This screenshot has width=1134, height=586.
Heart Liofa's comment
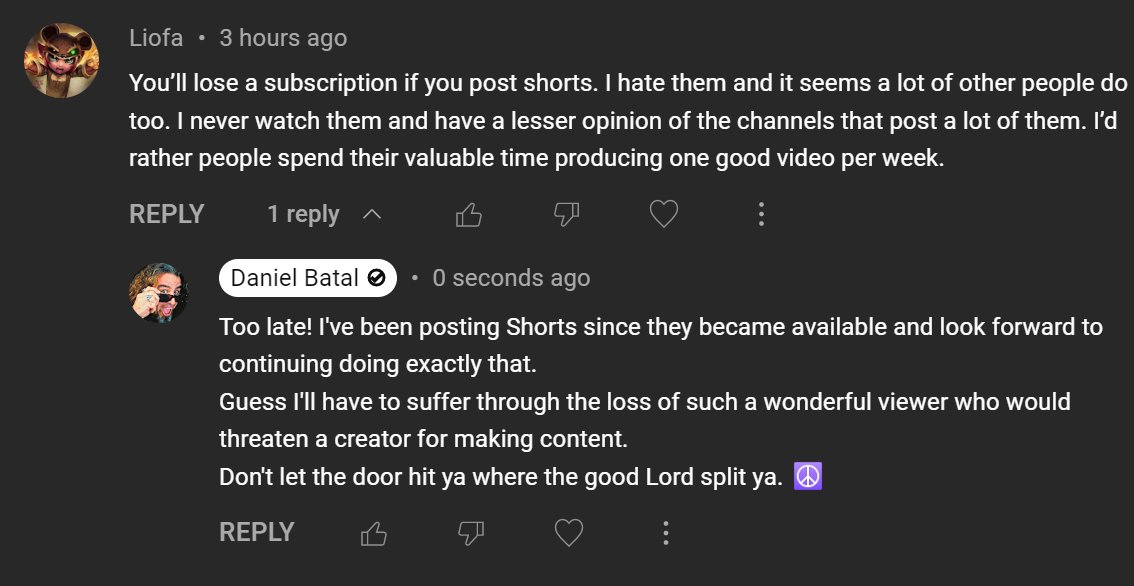point(663,214)
